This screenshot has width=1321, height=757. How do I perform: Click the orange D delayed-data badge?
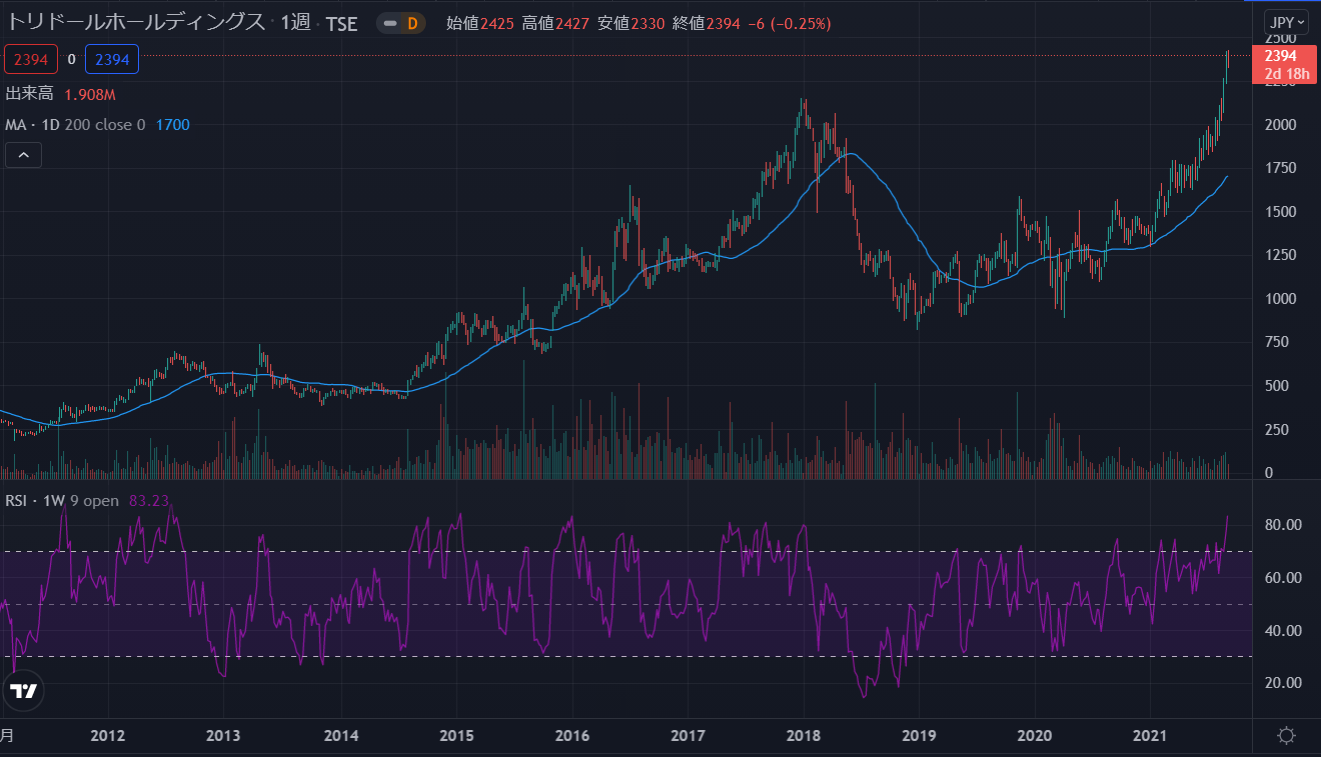tap(411, 23)
